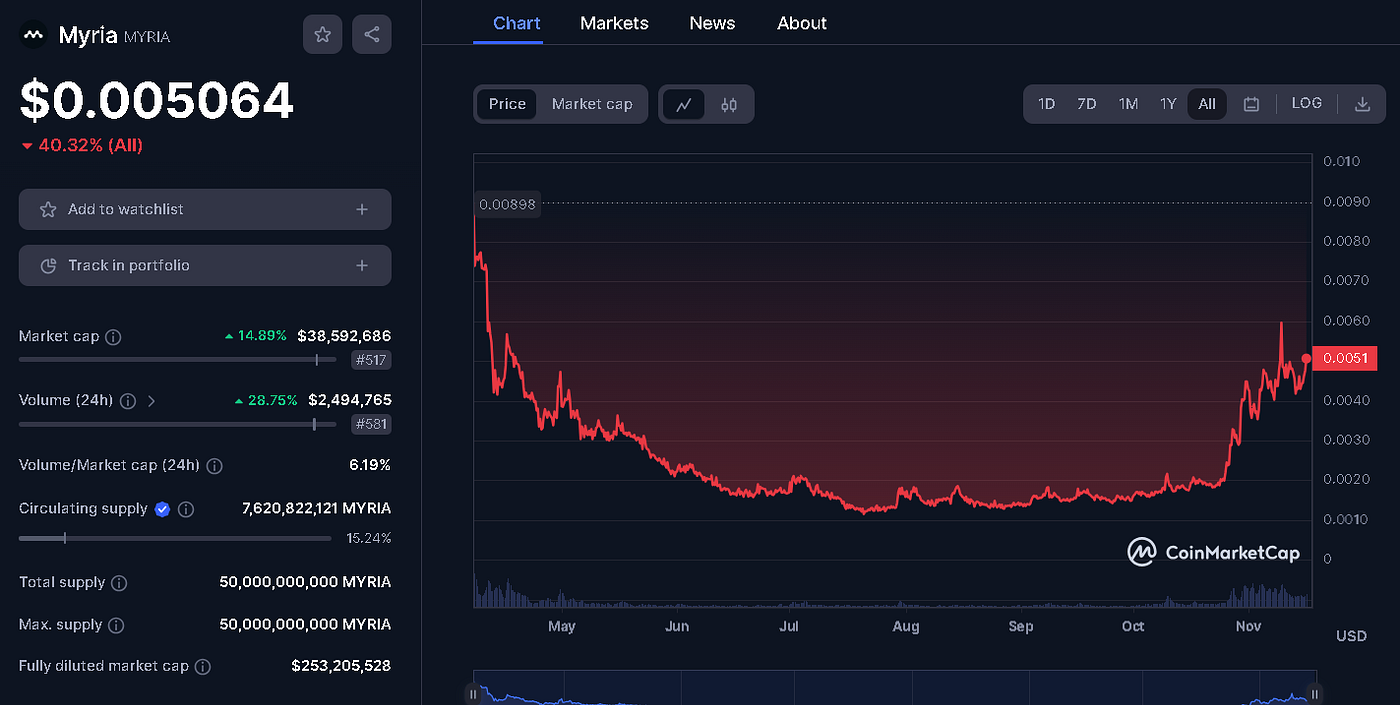Star Myria as a favorite
The width and height of the screenshot is (1400, 705).
(x=322, y=34)
